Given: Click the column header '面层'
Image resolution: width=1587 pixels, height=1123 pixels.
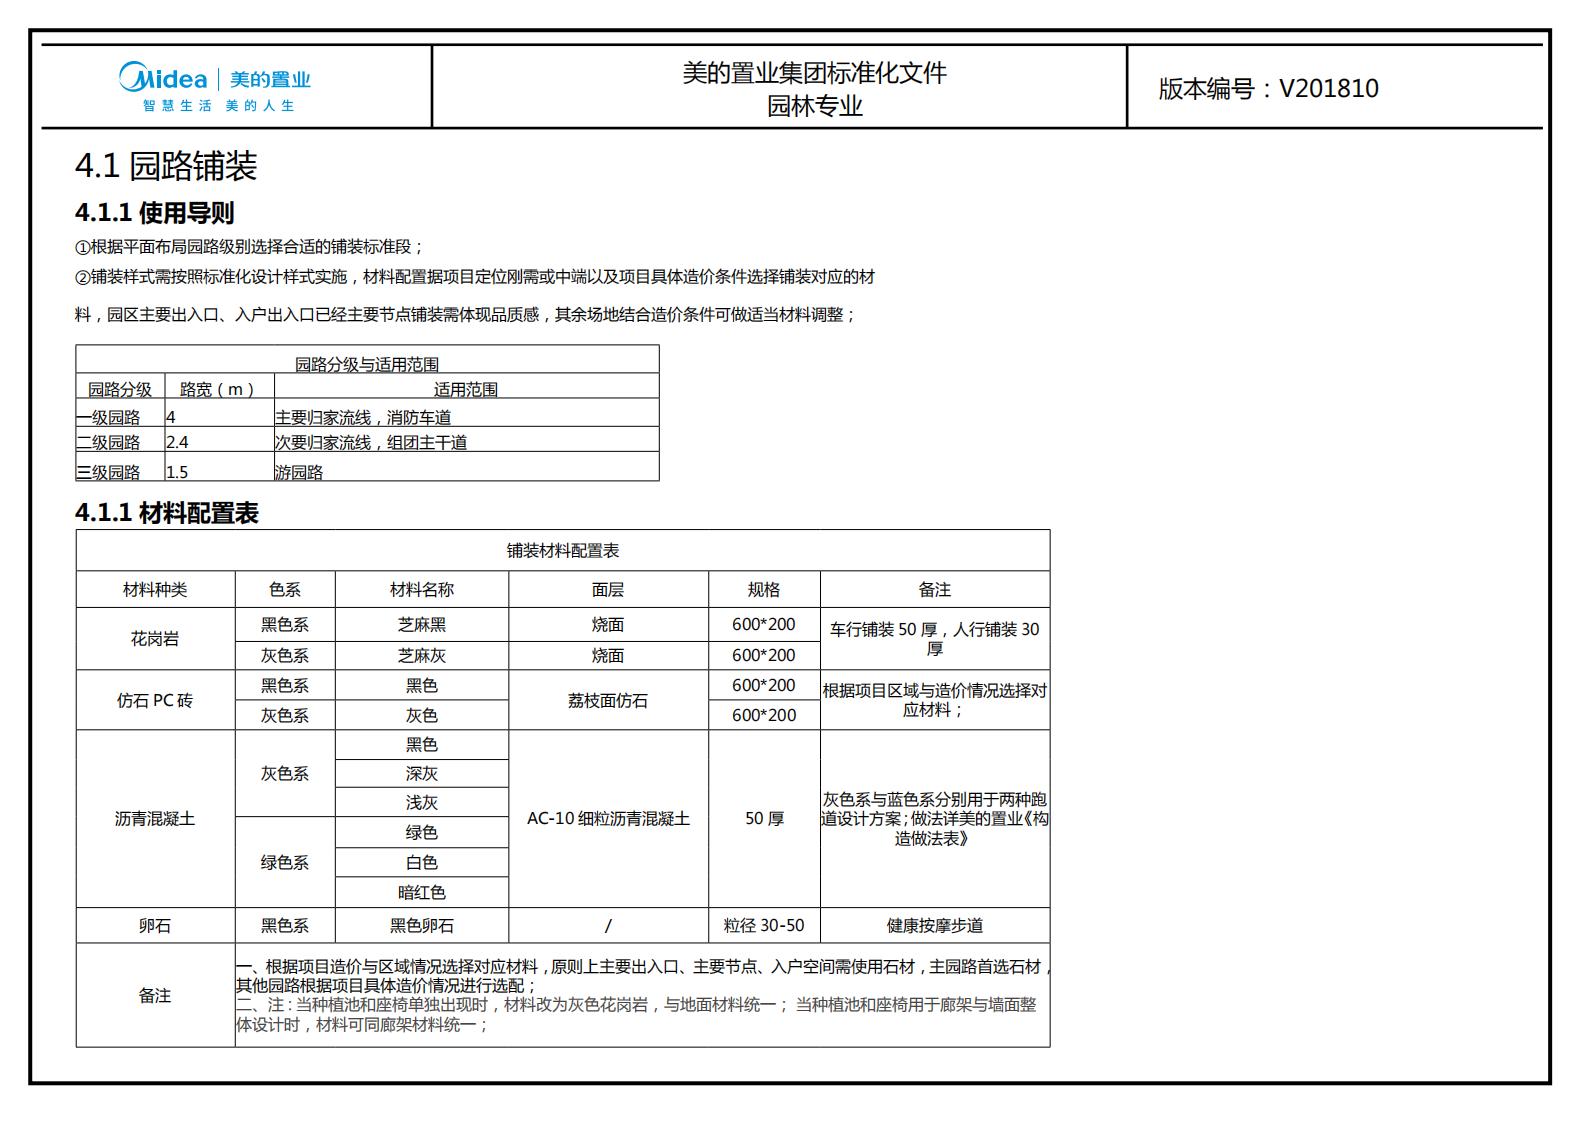Looking at the screenshot, I should 608,590.
